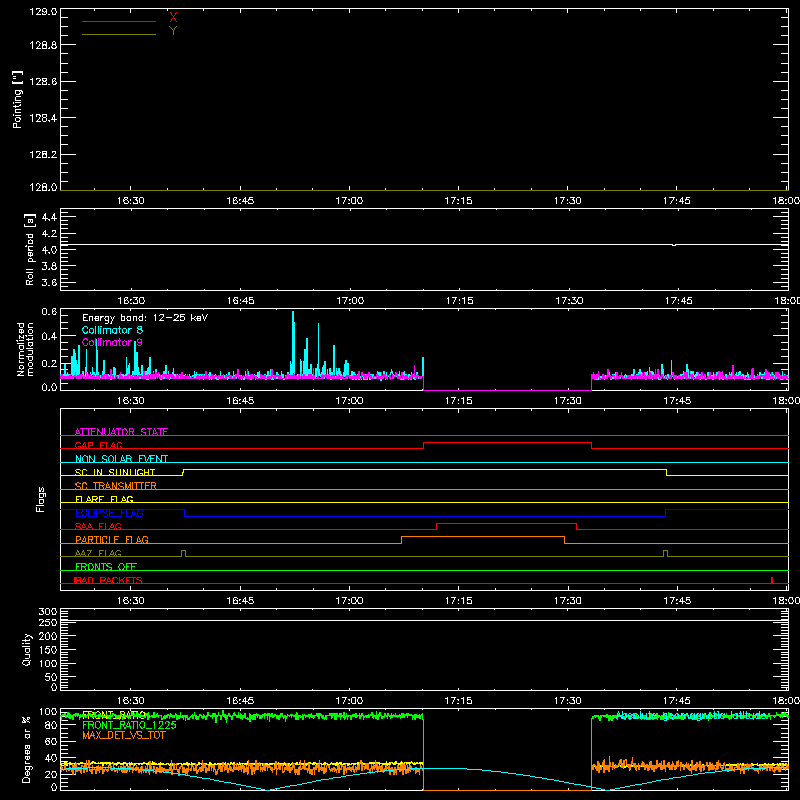800x800 pixels.
Task: Select the ECLIPSE_FLAG label
Action: click(109, 513)
